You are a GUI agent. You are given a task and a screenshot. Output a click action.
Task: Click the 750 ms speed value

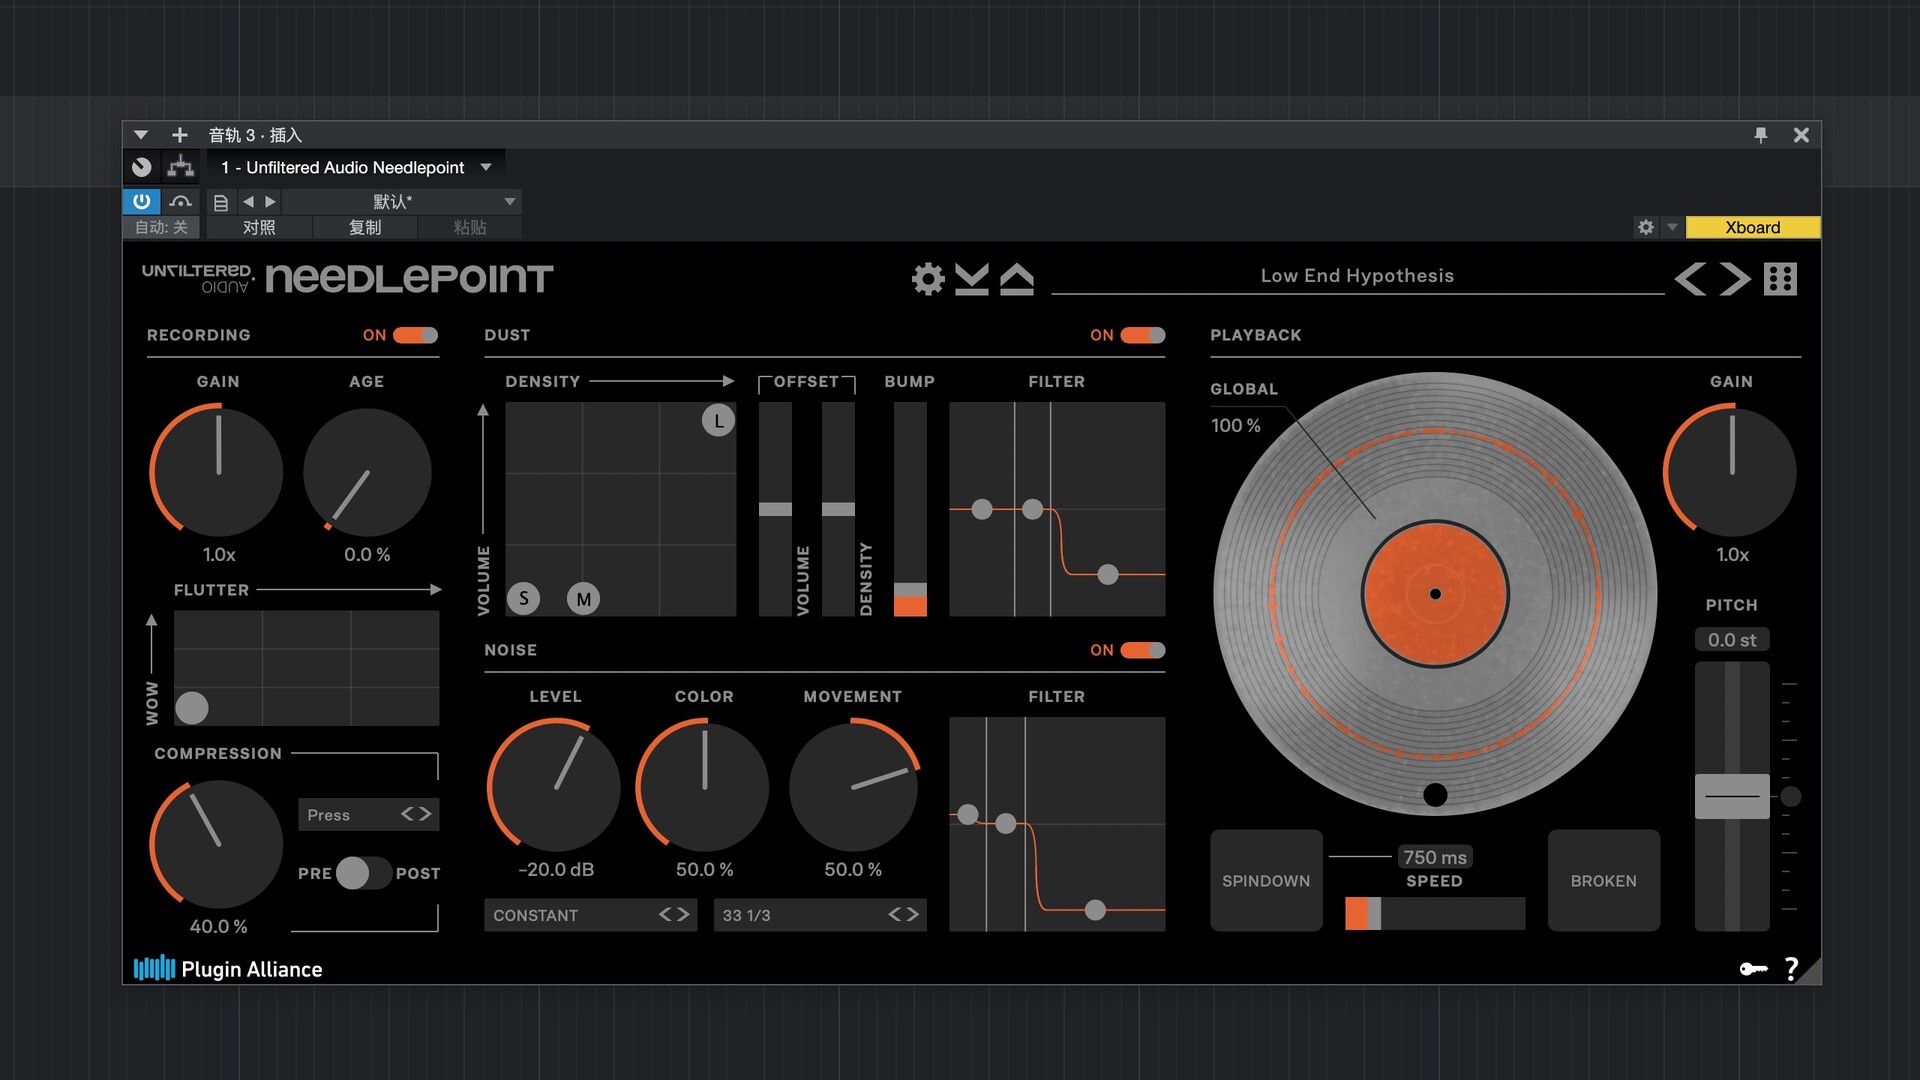click(1435, 857)
